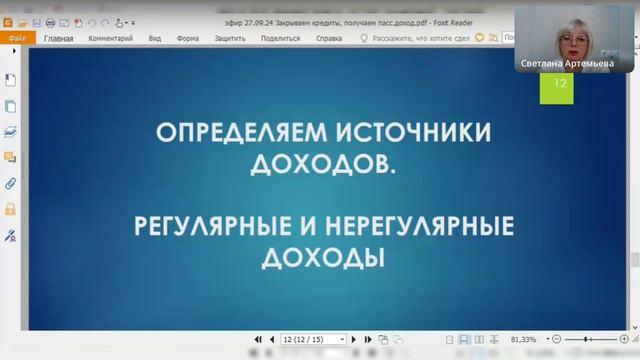The height and width of the screenshot is (360, 640).
Task: Click the Print icon in toolbar
Action: 50,23
